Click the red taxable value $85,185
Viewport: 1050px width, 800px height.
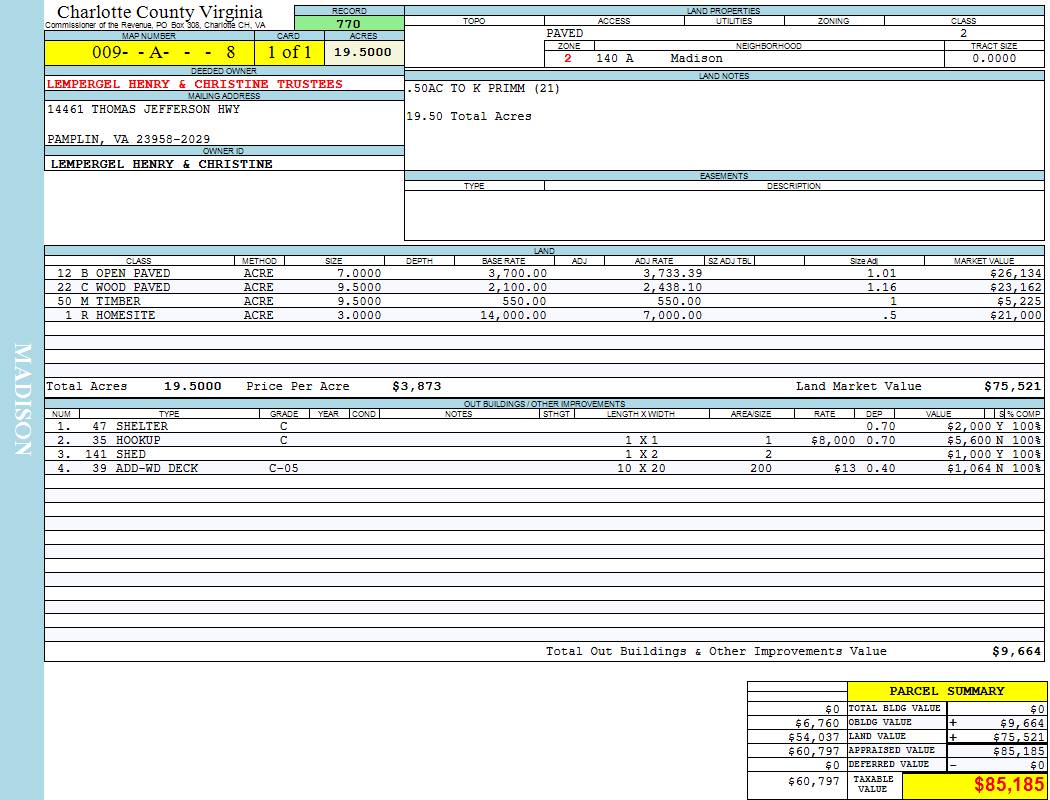[x=1009, y=785]
